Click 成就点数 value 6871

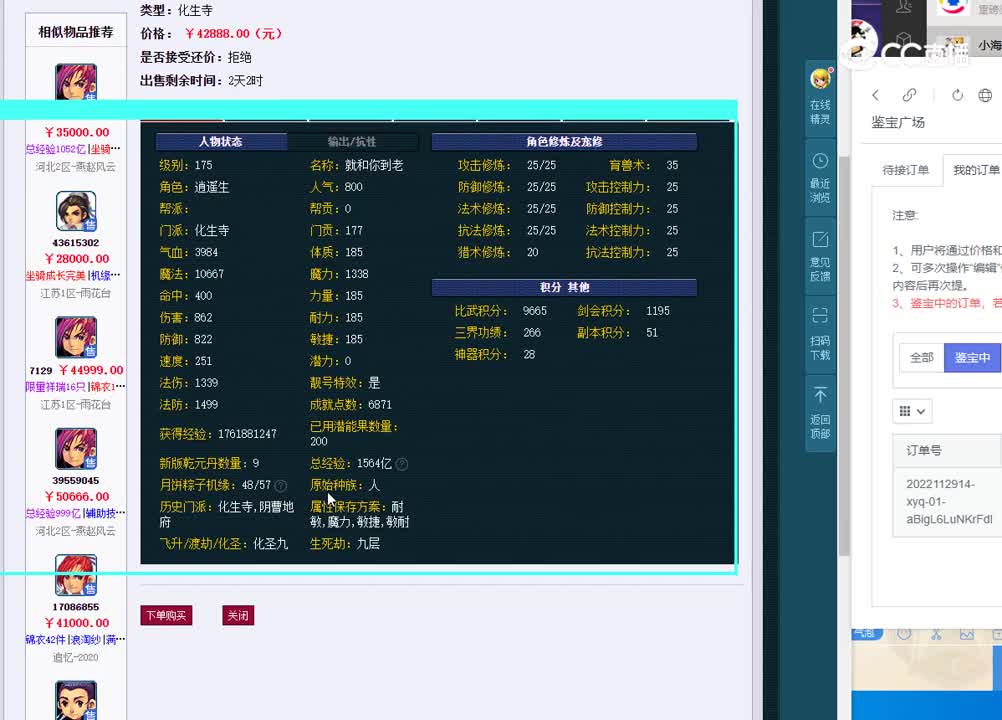[x=380, y=405]
